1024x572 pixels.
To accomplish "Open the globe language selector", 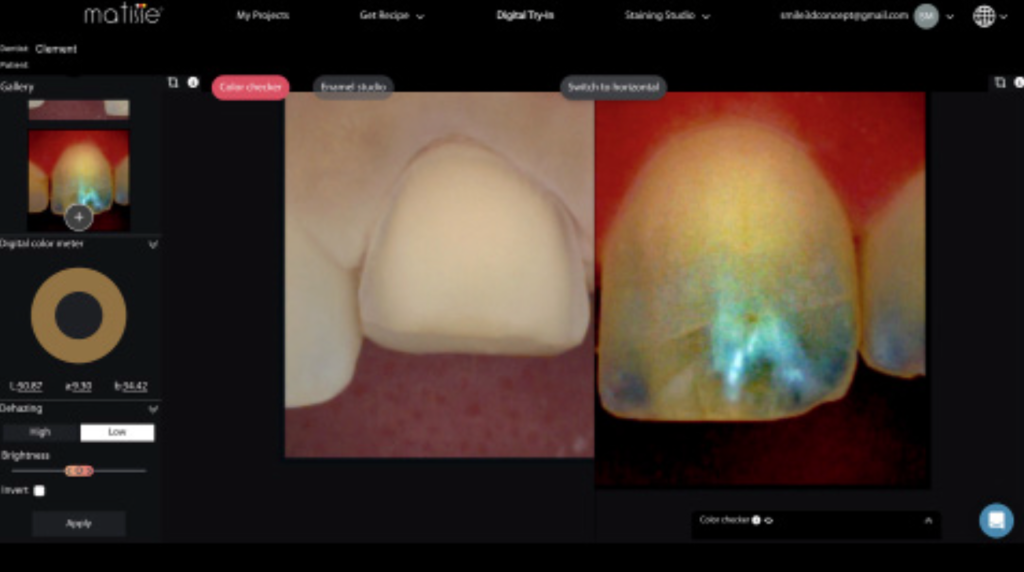I will 984,16.
